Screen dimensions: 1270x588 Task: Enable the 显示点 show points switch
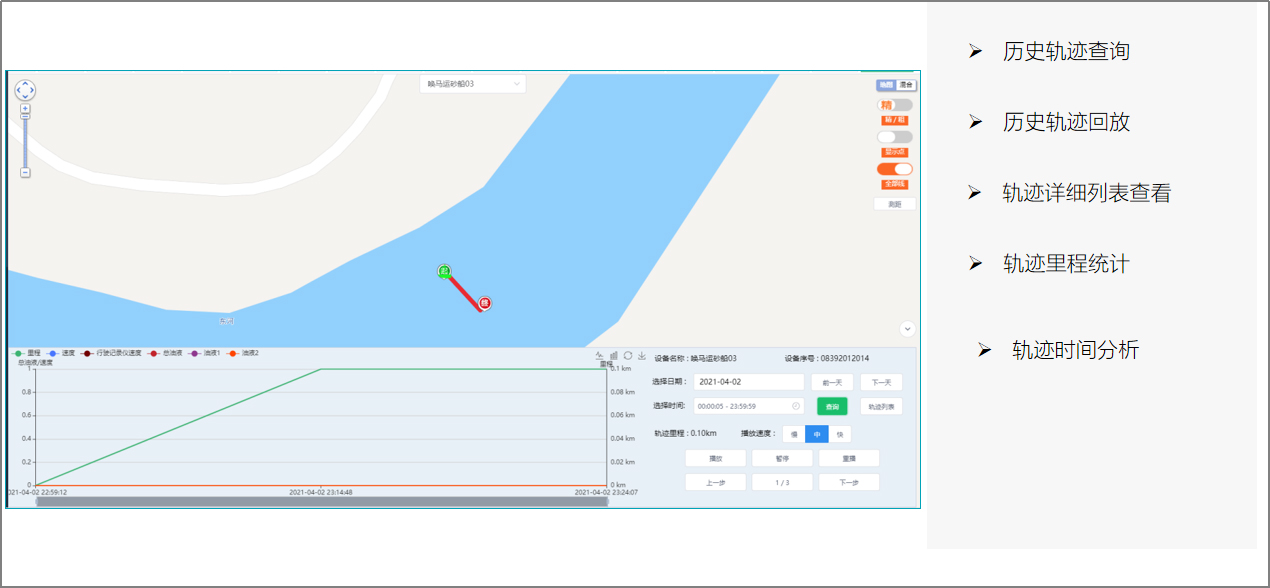(x=894, y=137)
